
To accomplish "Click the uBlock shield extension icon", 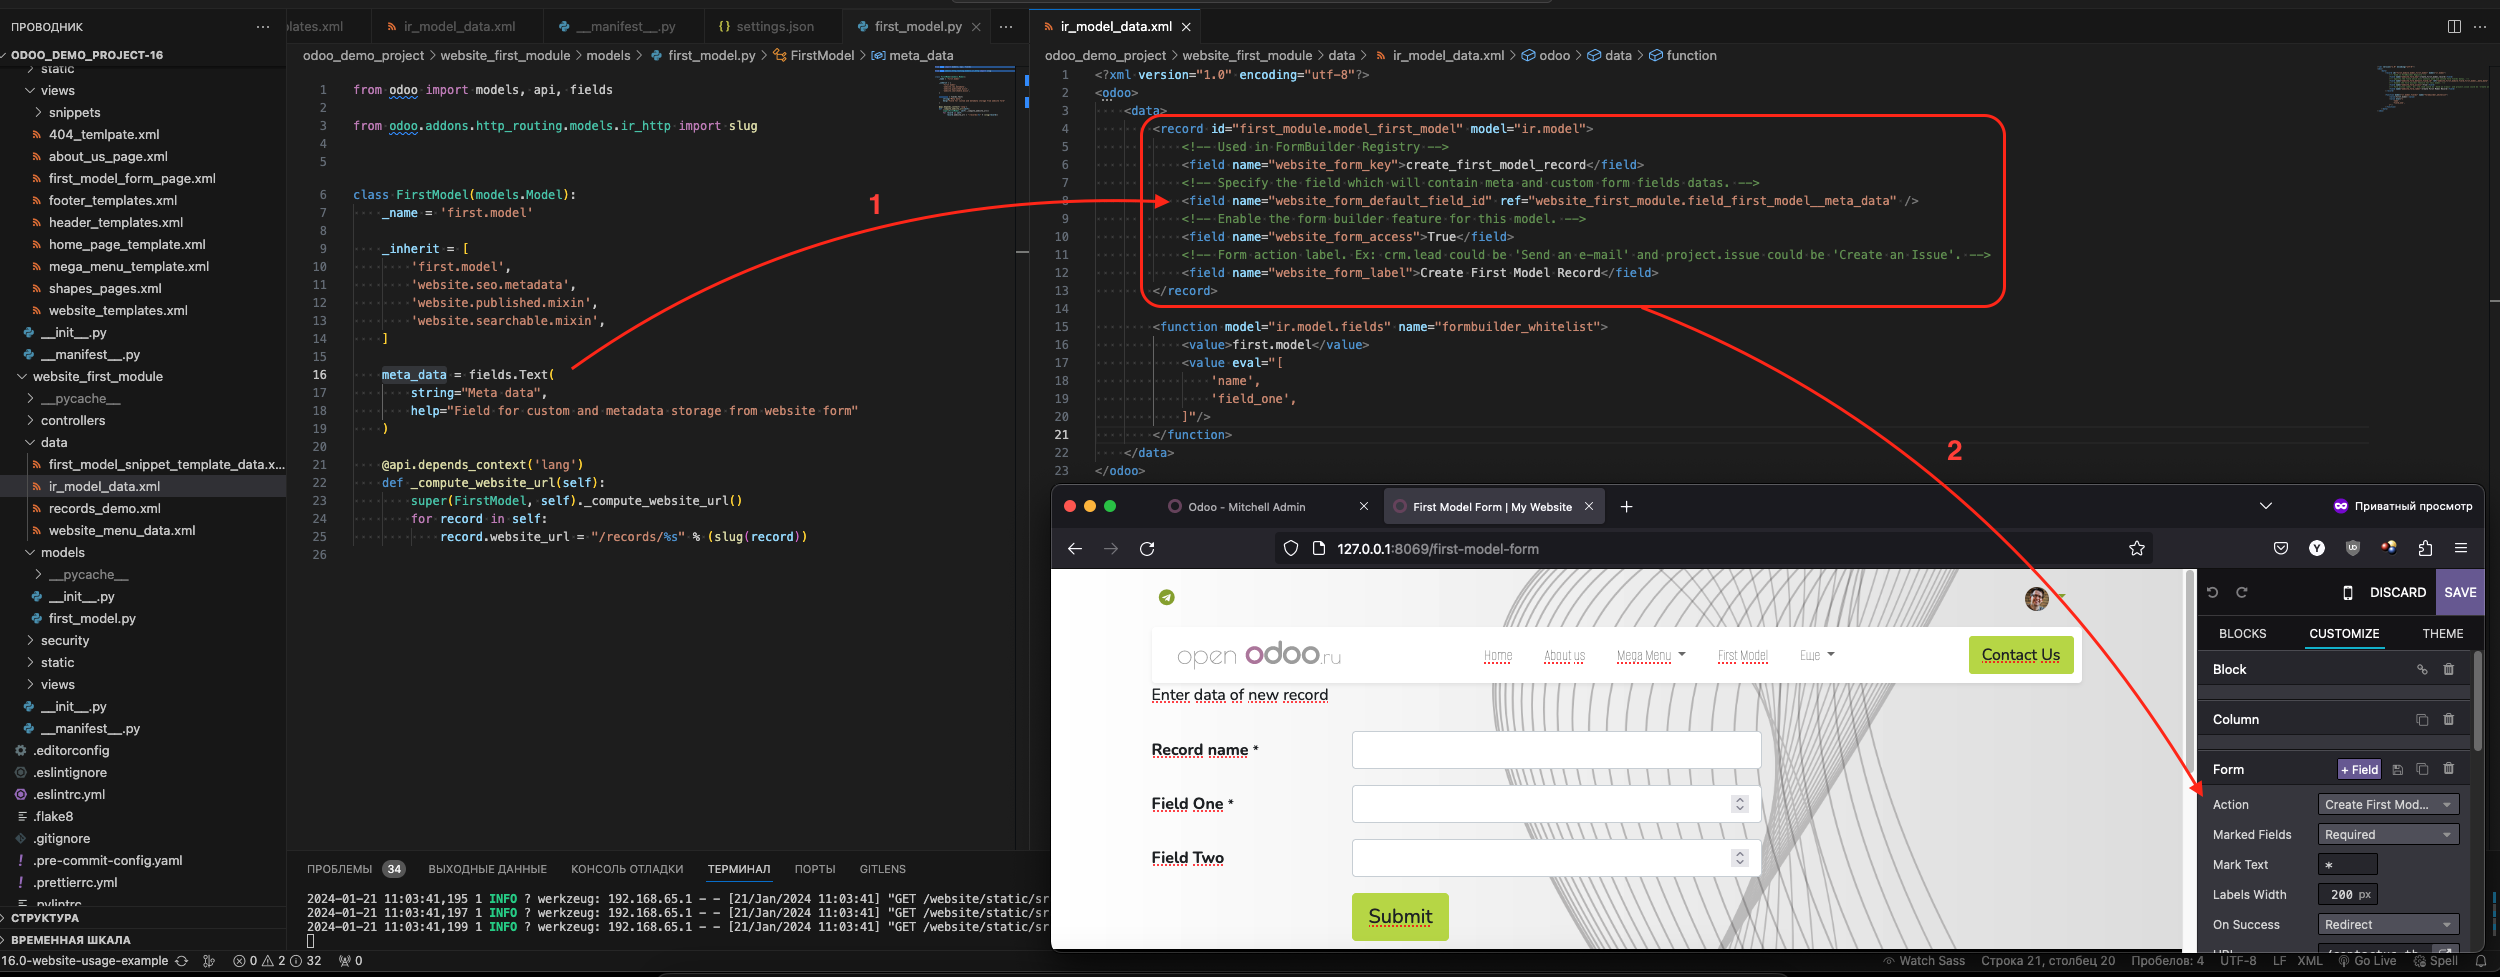I will pyautogui.click(x=2353, y=548).
